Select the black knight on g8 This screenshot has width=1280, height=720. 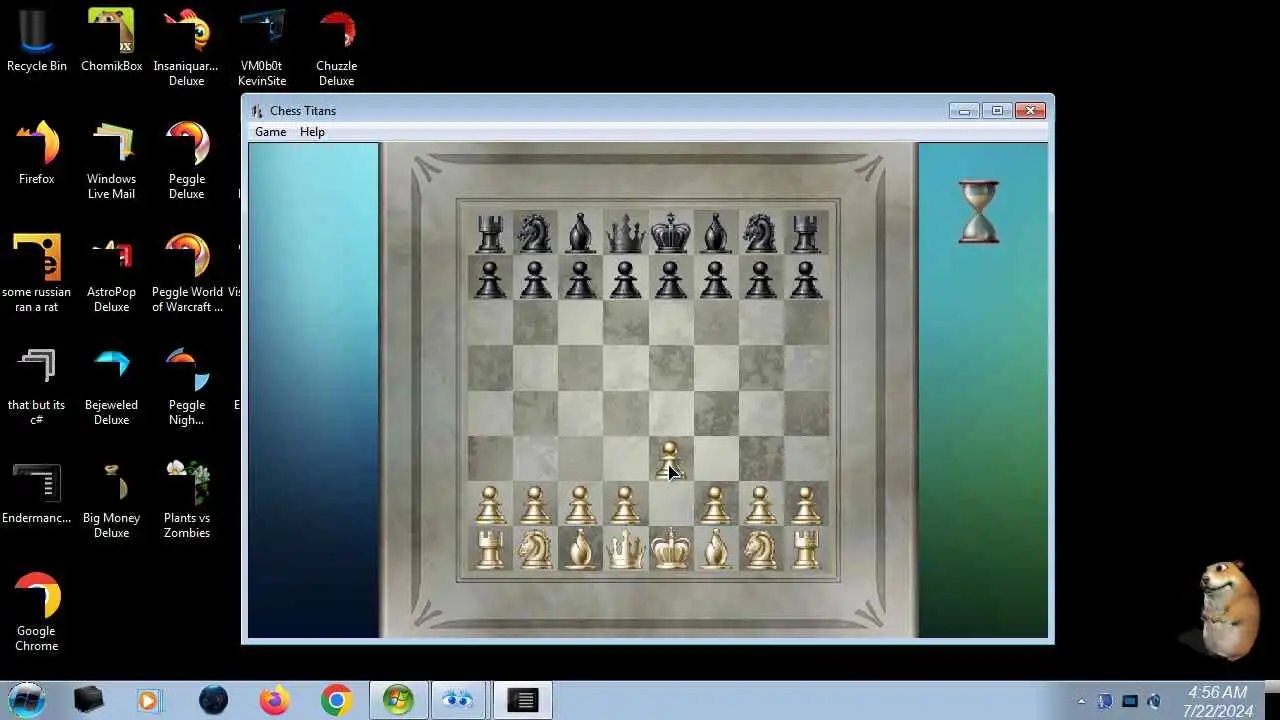(x=760, y=234)
